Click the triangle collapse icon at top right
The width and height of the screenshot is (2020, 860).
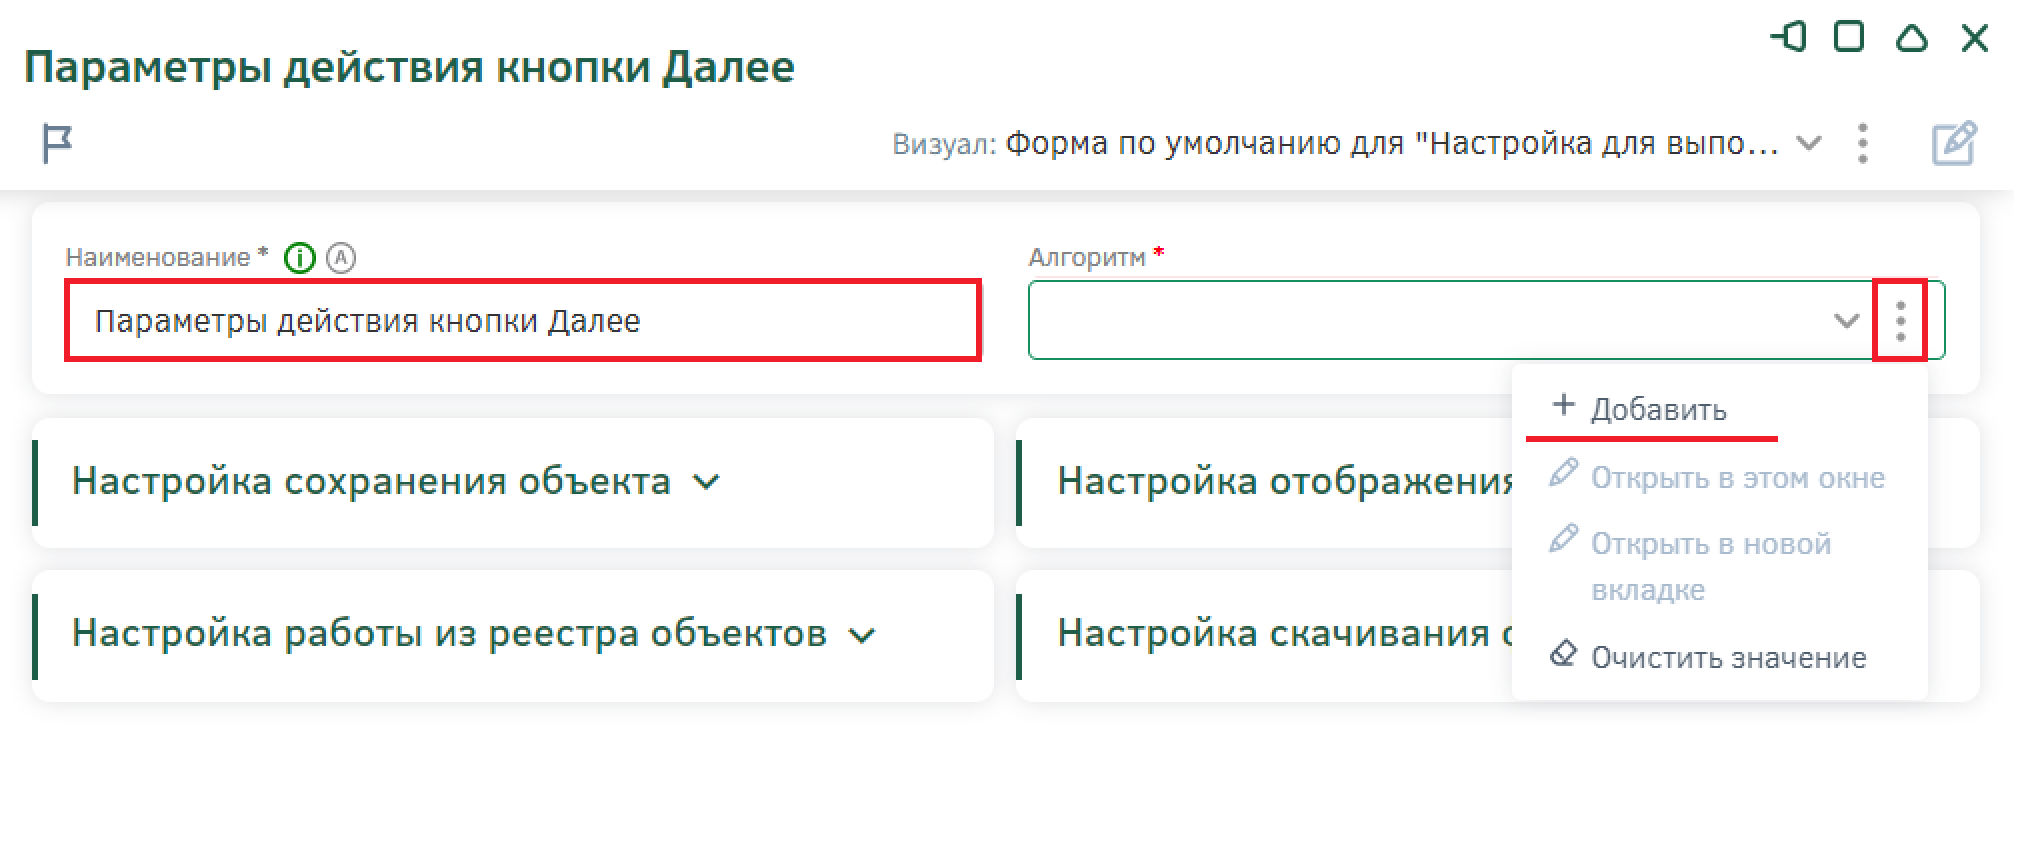tap(1911, 37)
